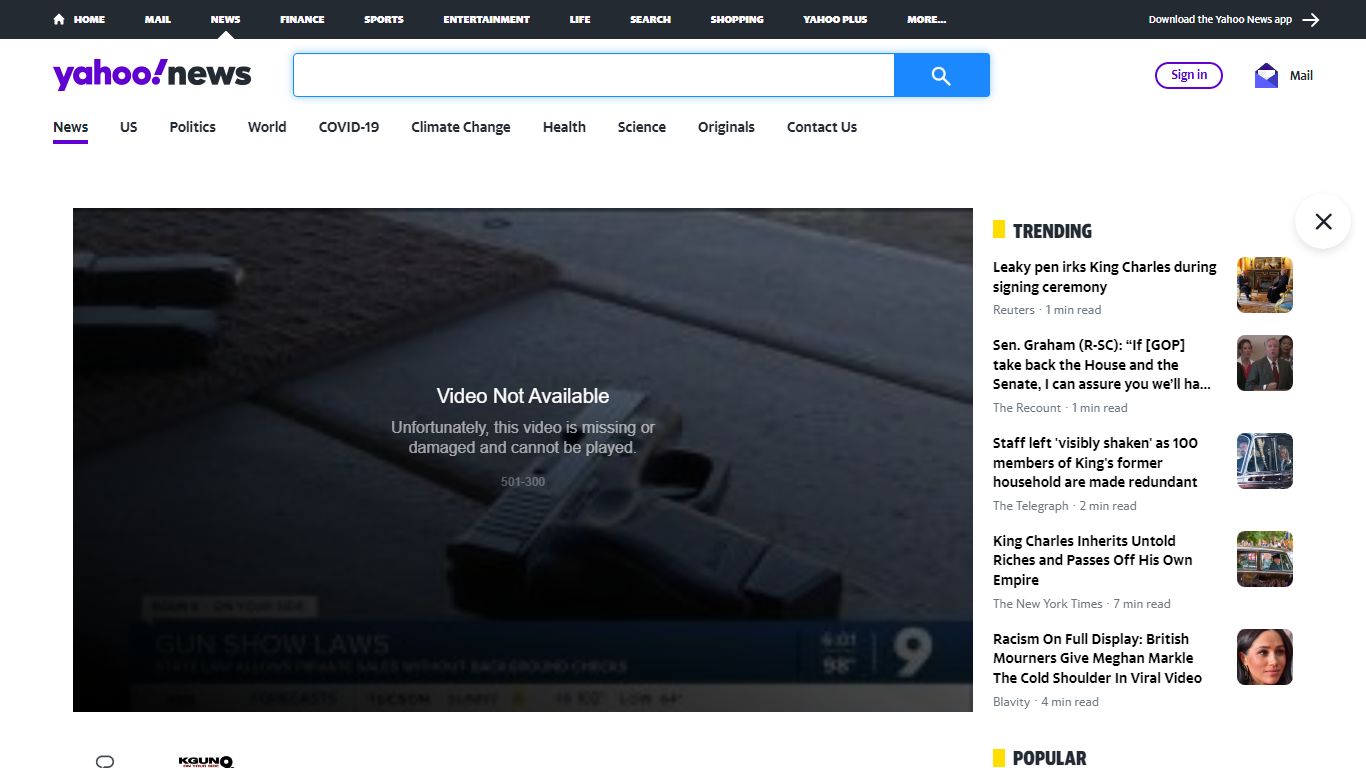Image resolution: width=1366 pixels, height=768 pixels.
Task: Click 'The Telegraph · 2 min read' text
Action: coord(1065,506)
